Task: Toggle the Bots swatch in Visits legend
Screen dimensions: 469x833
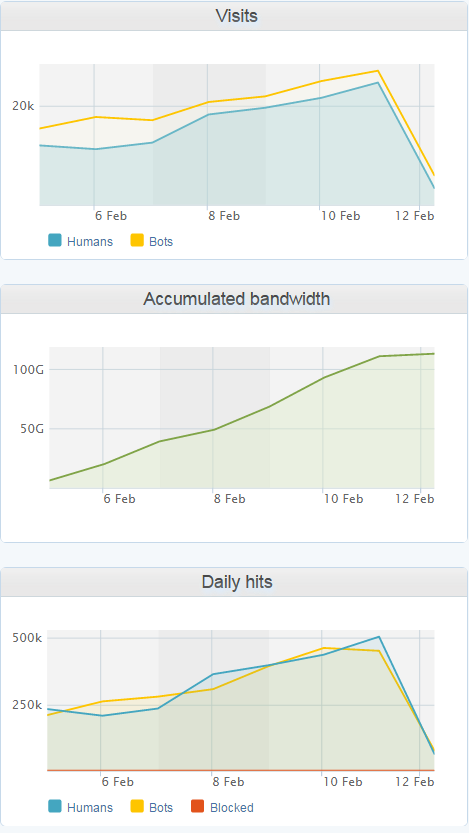Action: tap(137, 241)
